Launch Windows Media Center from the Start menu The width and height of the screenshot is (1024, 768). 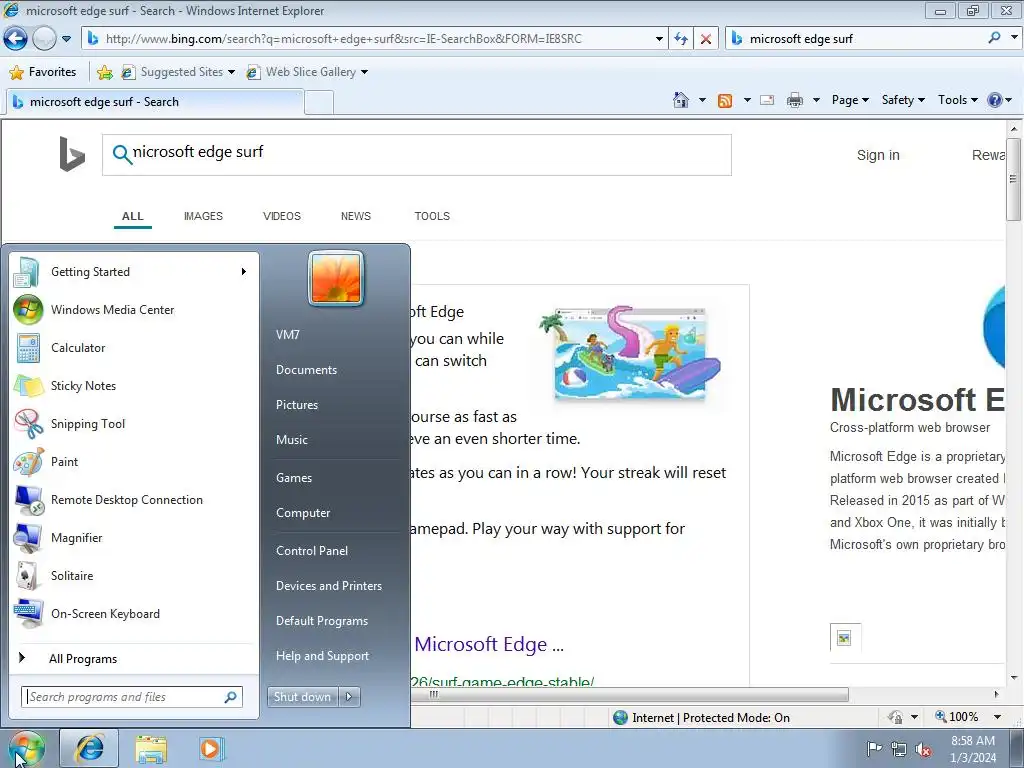135,310
